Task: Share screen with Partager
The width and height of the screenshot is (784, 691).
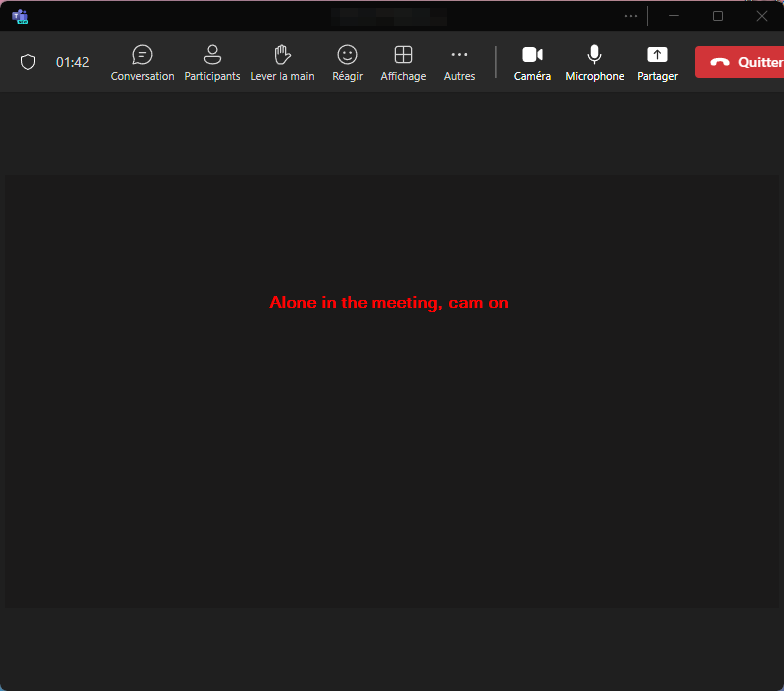Action: (657, 62)
